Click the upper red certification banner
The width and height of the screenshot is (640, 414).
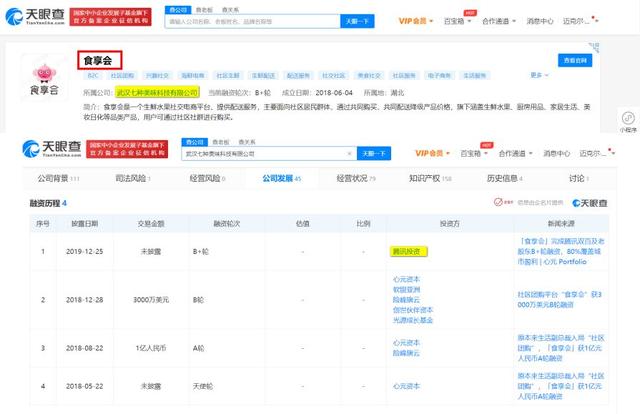(x=111, y=17)
